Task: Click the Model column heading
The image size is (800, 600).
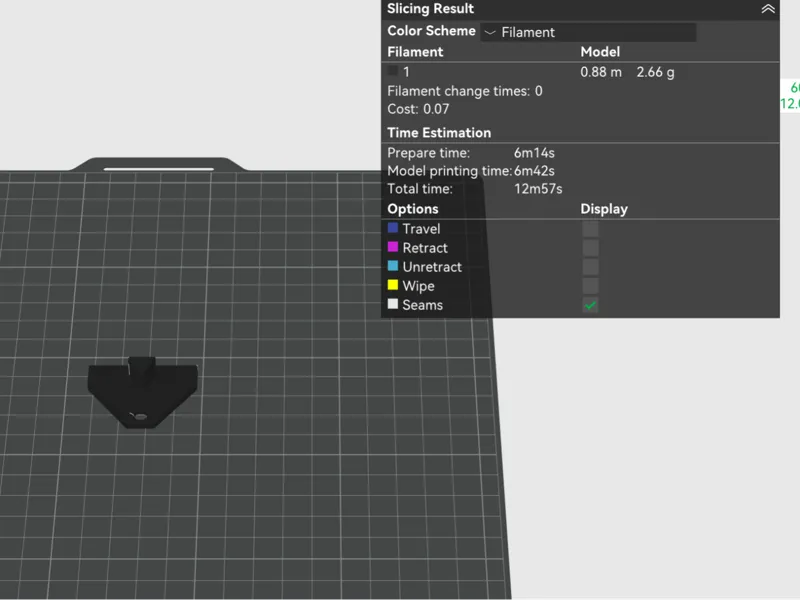Action: 600,52
